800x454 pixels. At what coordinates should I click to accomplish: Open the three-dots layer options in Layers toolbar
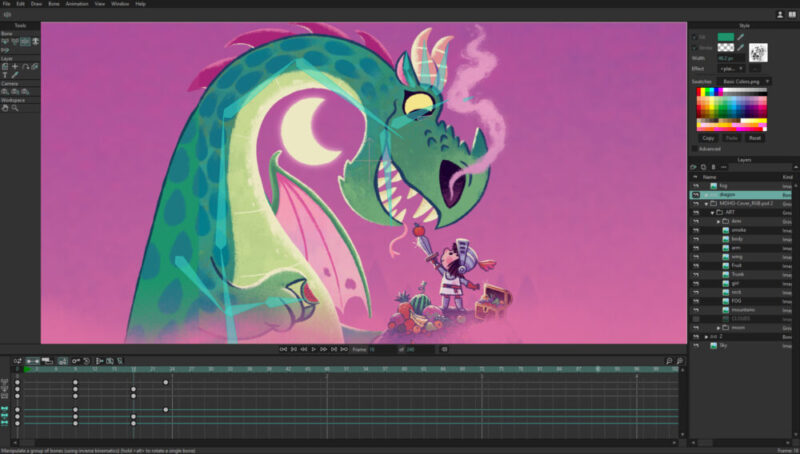(x=723, y=167)
